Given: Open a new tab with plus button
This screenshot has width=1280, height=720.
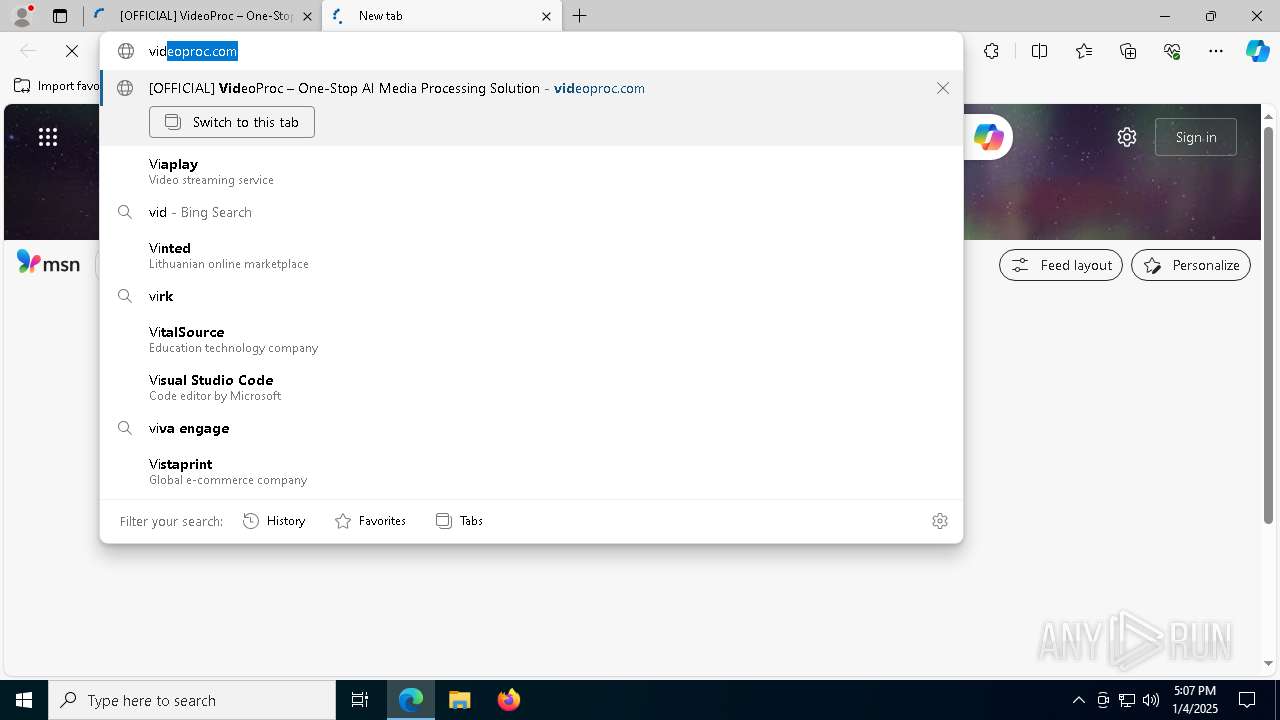Looking at the screenshot, I should 580,16.
